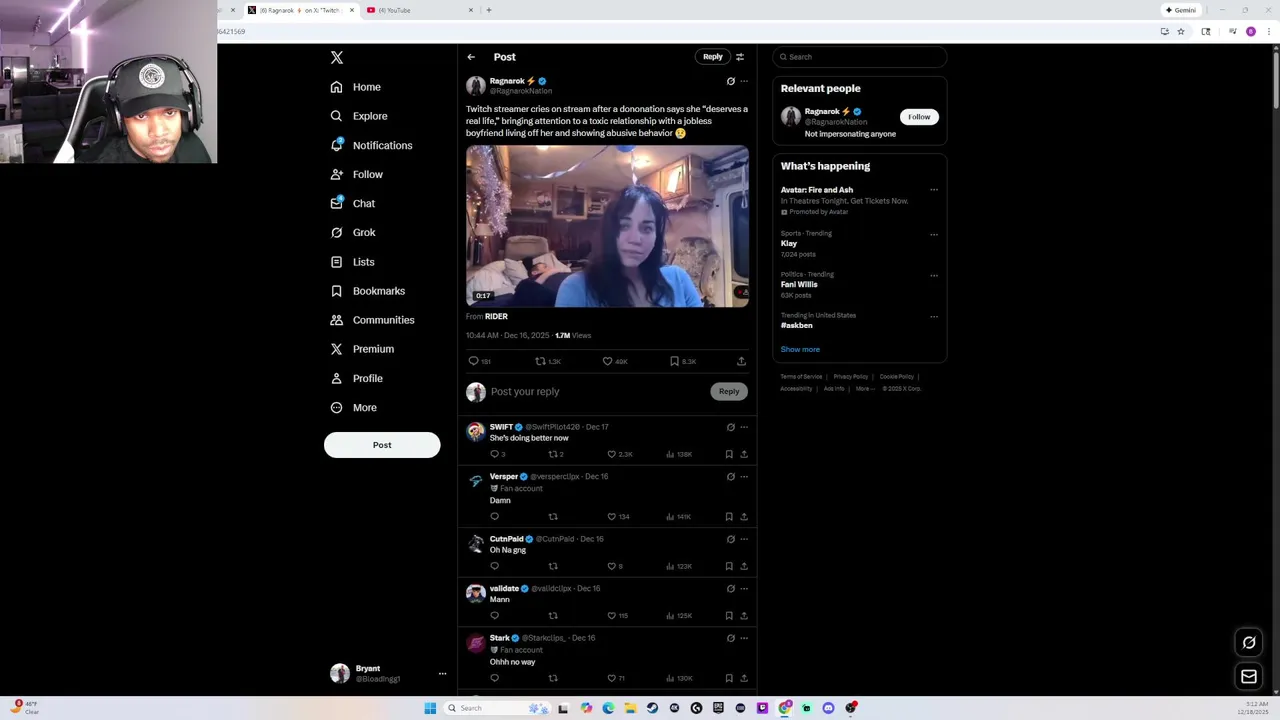Open more options on Ragnarok's post

744,81
